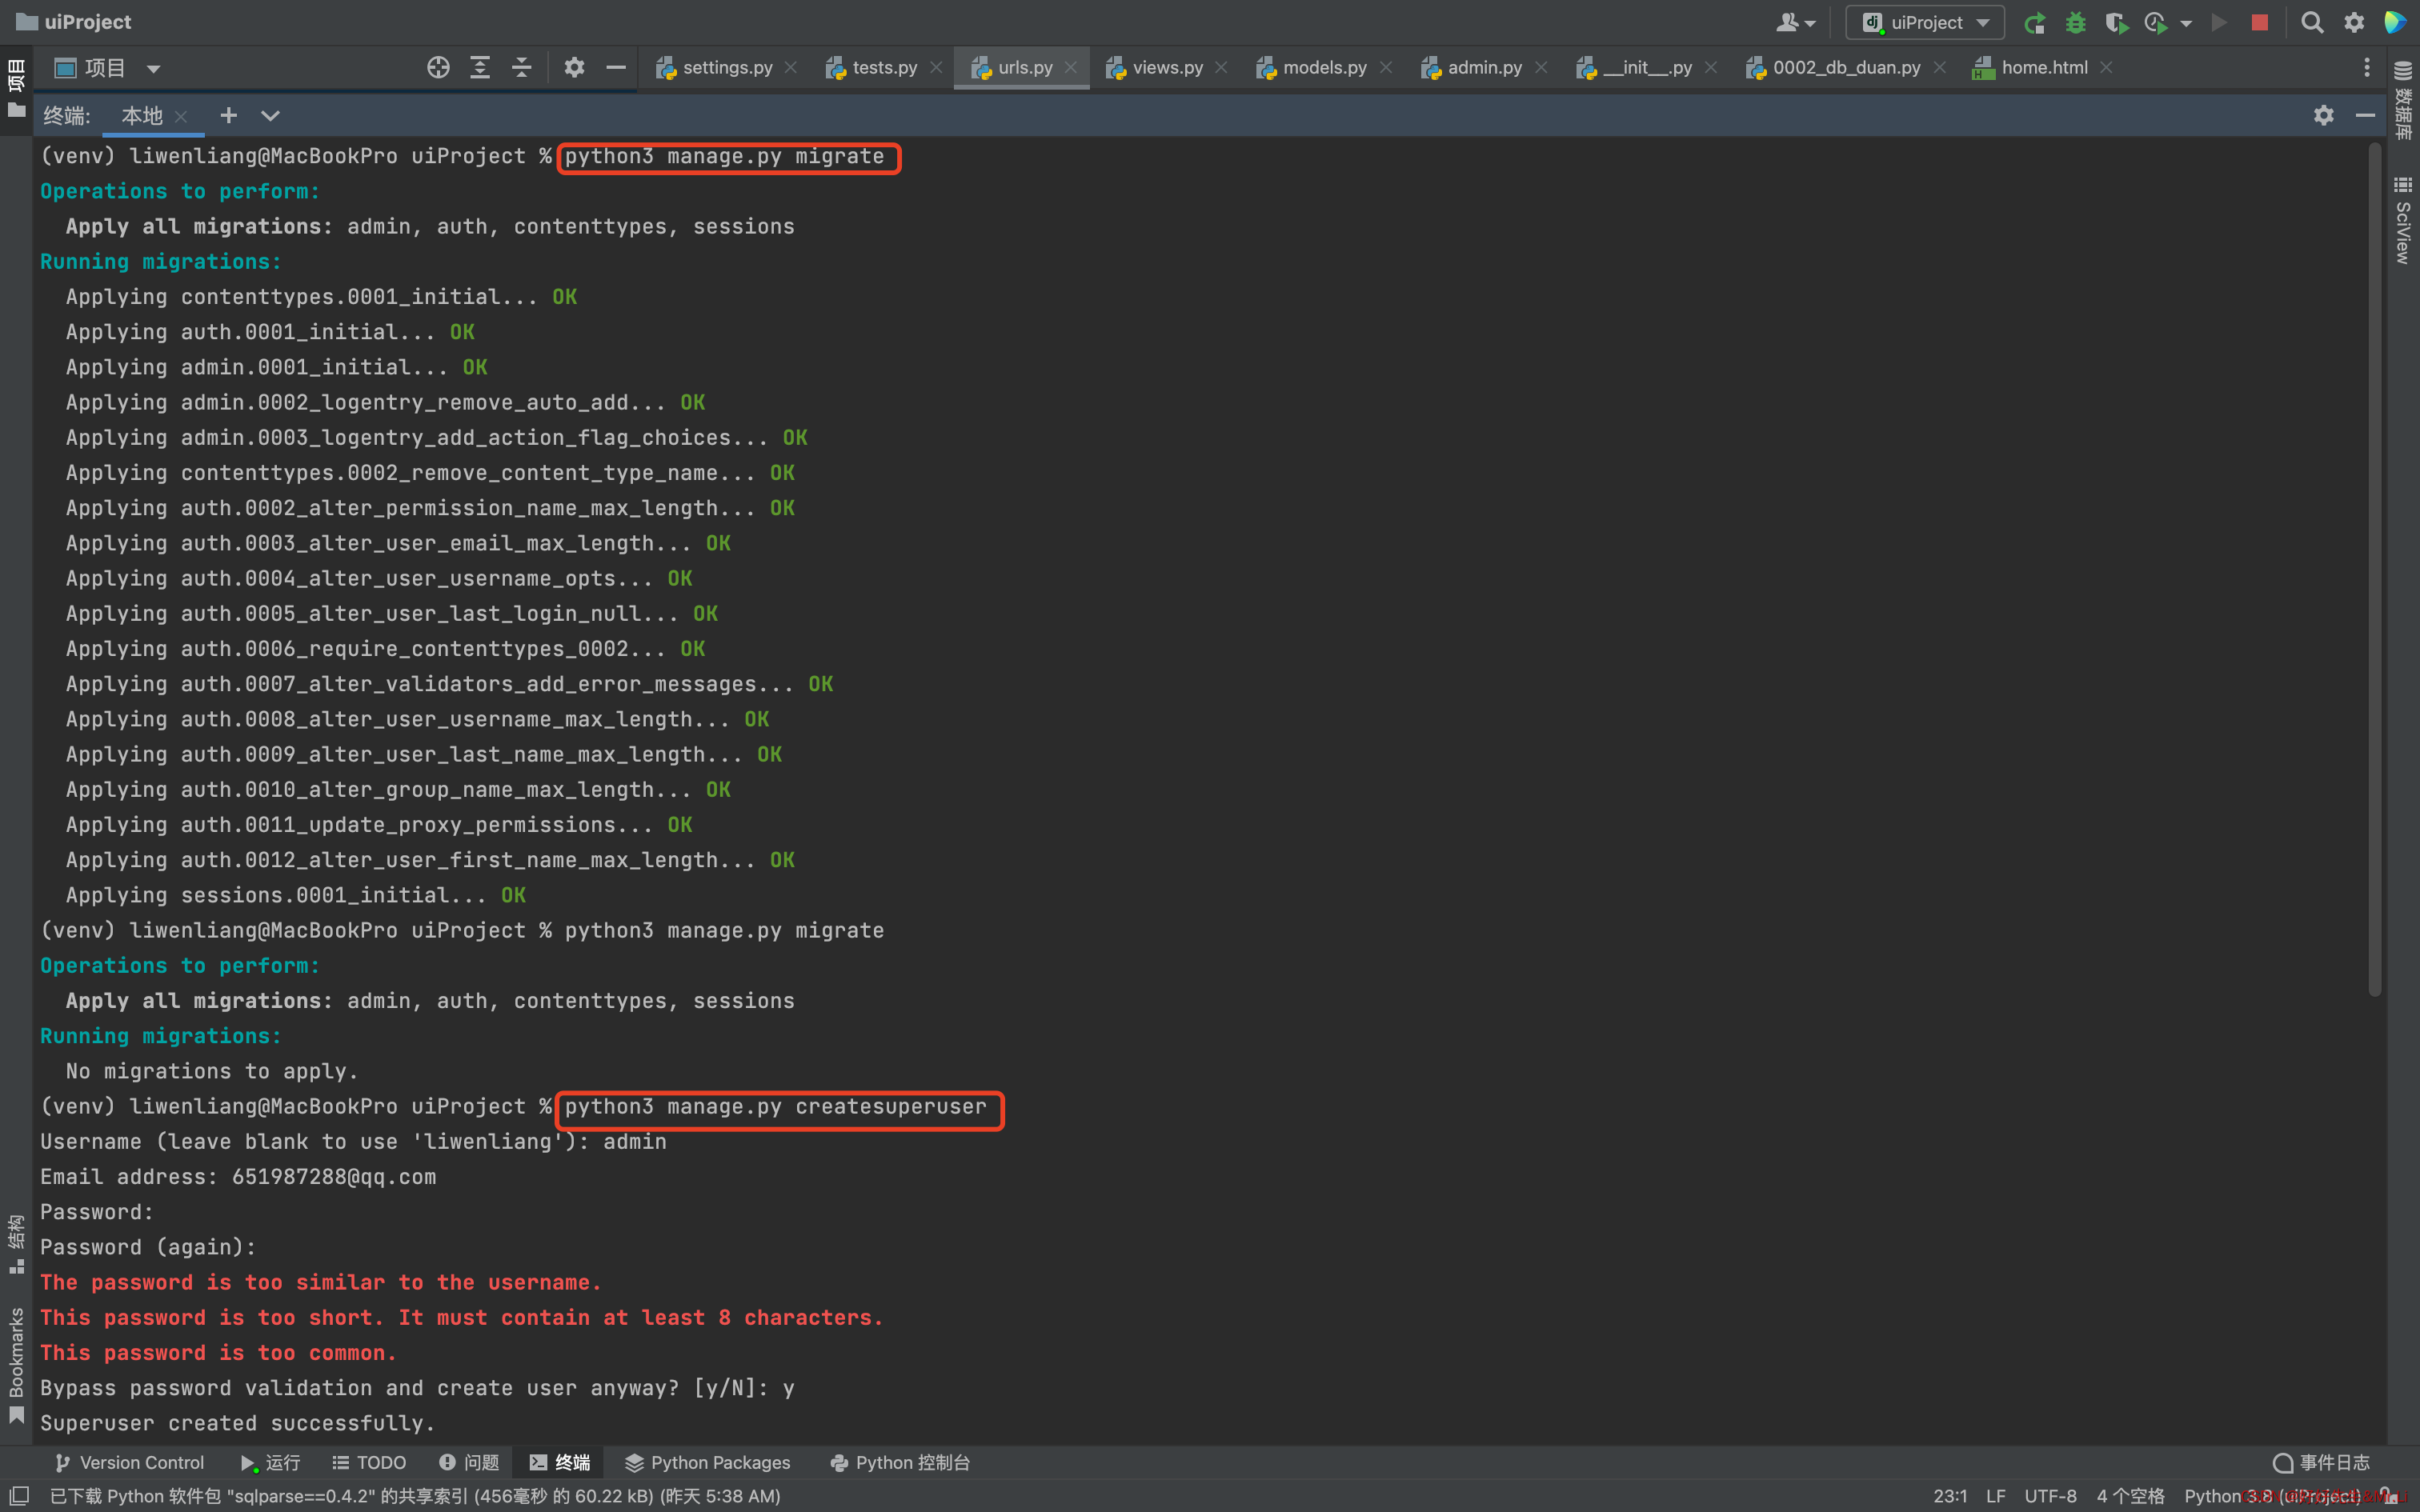Viewport: 2420px width, 1512px height.
Task: Add a new terminal session
Action: coord(229,115)
